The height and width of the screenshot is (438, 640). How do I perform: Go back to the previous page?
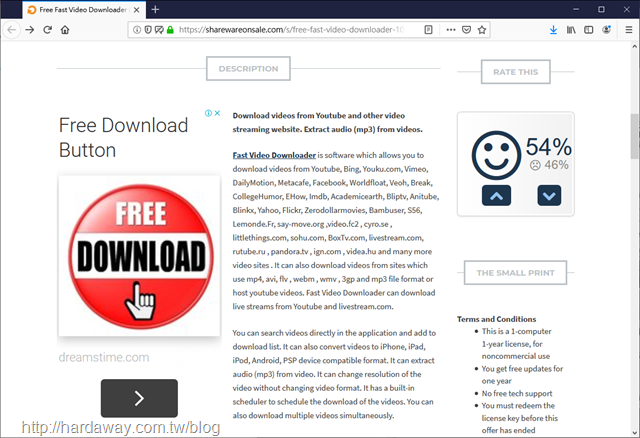click(x=12, y=30)
